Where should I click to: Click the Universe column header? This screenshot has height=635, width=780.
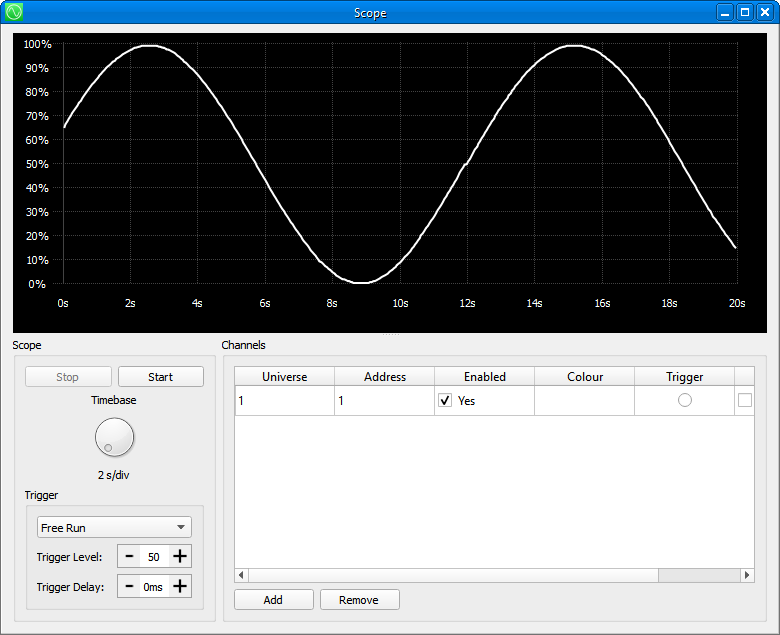284,377
